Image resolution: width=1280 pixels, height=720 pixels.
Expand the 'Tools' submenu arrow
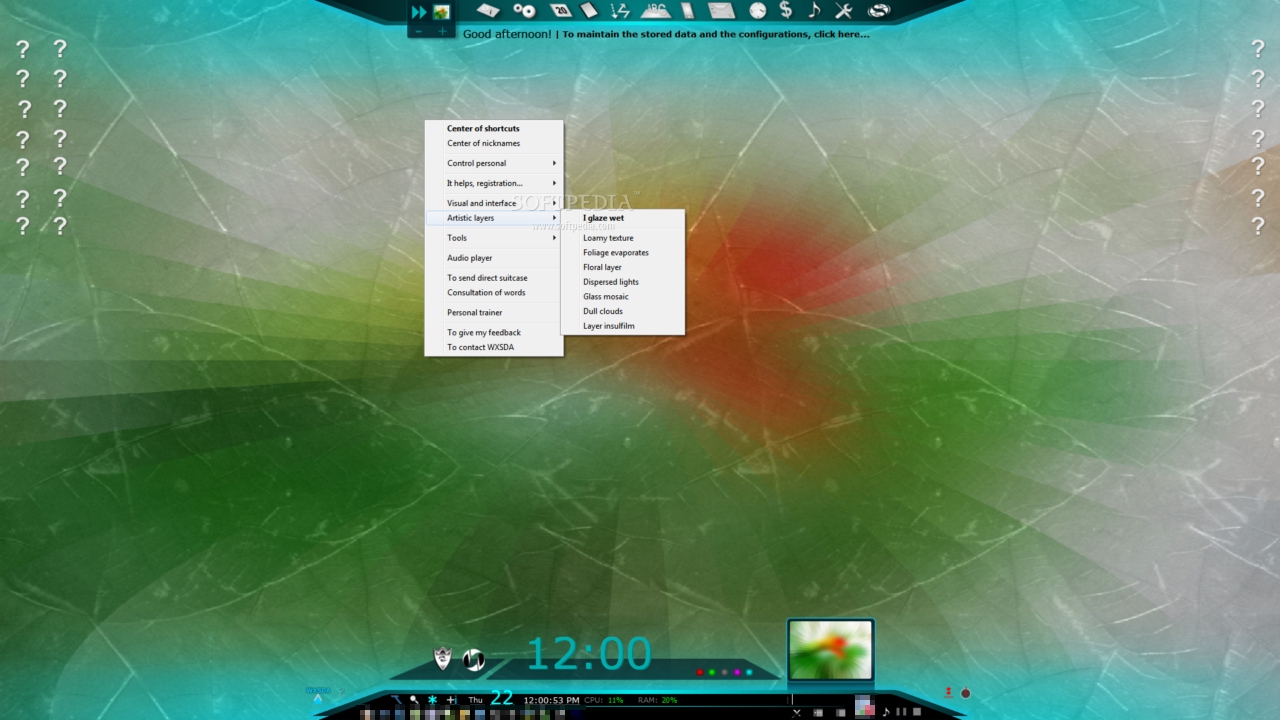tap(554, 238)
